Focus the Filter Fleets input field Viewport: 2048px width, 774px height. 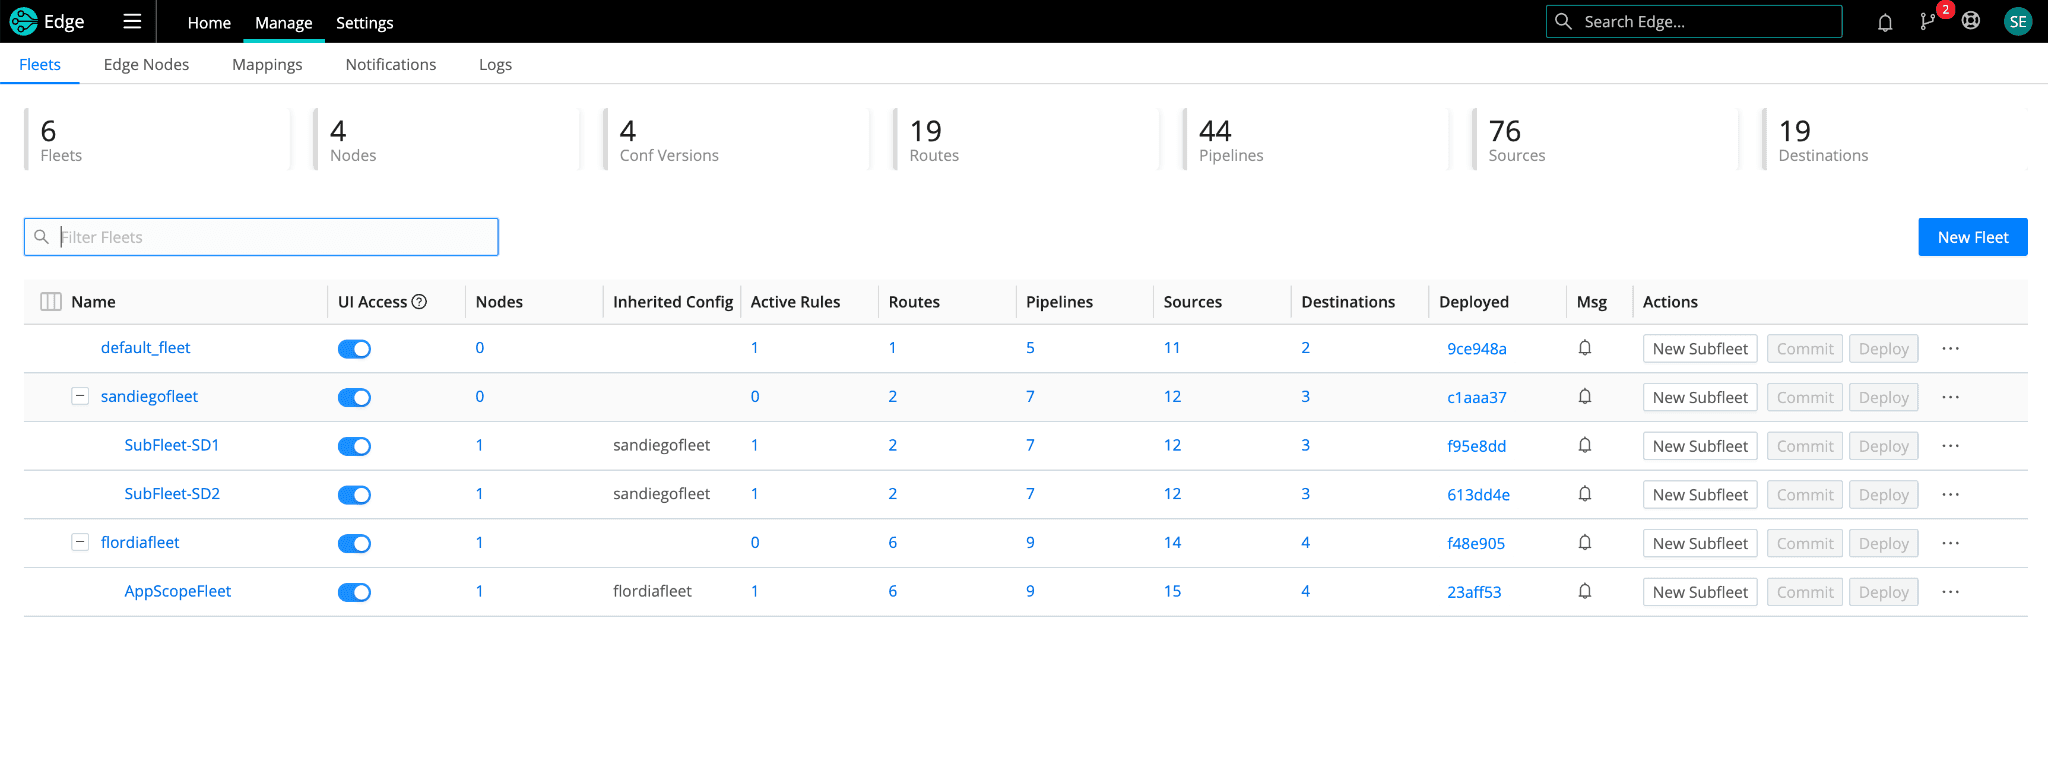pos(272,237)
